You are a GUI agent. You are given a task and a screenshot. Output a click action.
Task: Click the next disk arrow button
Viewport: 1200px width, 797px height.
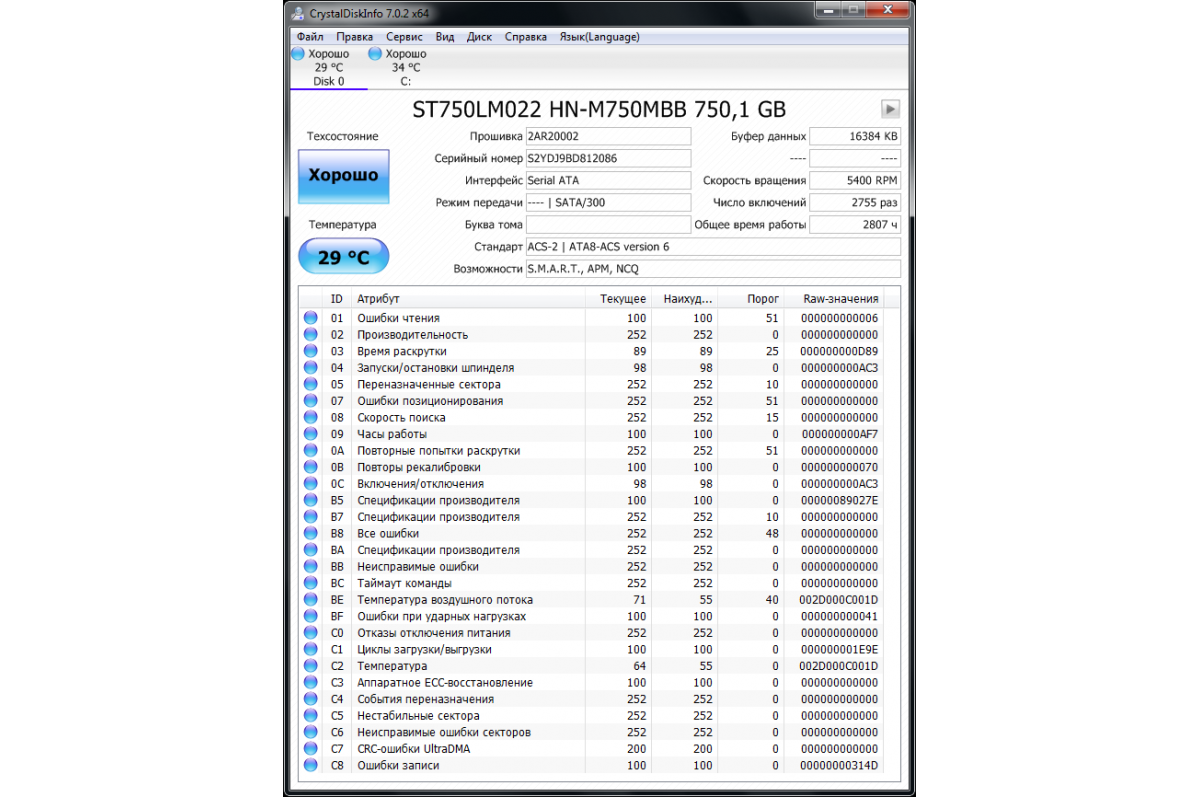[x=890, y=109]
